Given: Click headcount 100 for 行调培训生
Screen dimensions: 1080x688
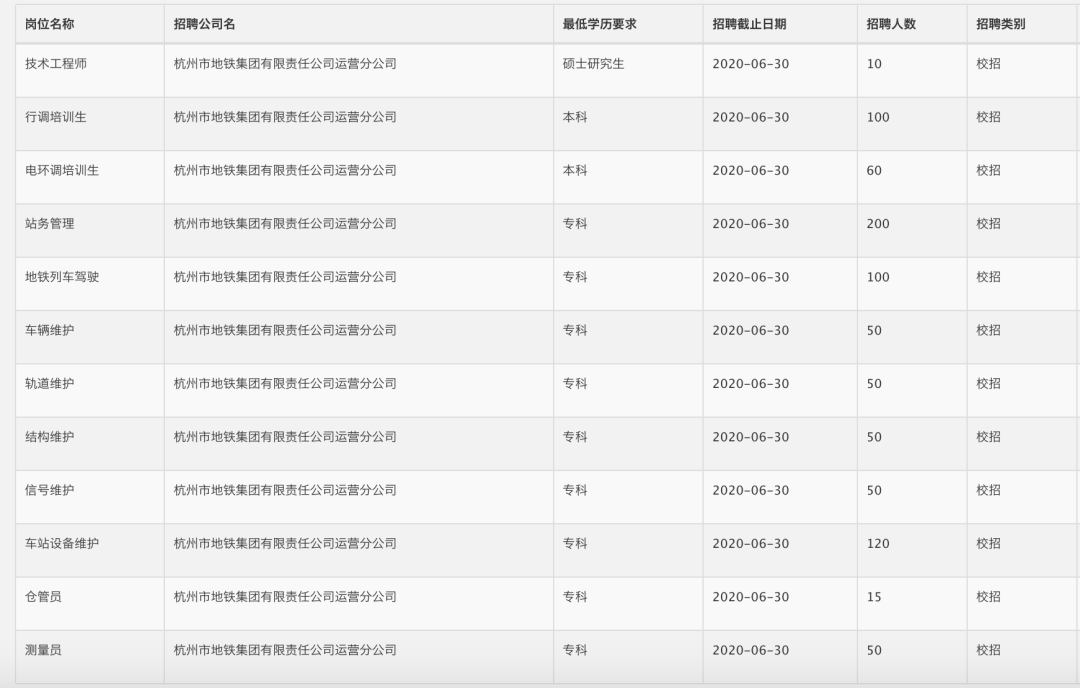Looking at the screenshot, I should click(x=878, y=117).
